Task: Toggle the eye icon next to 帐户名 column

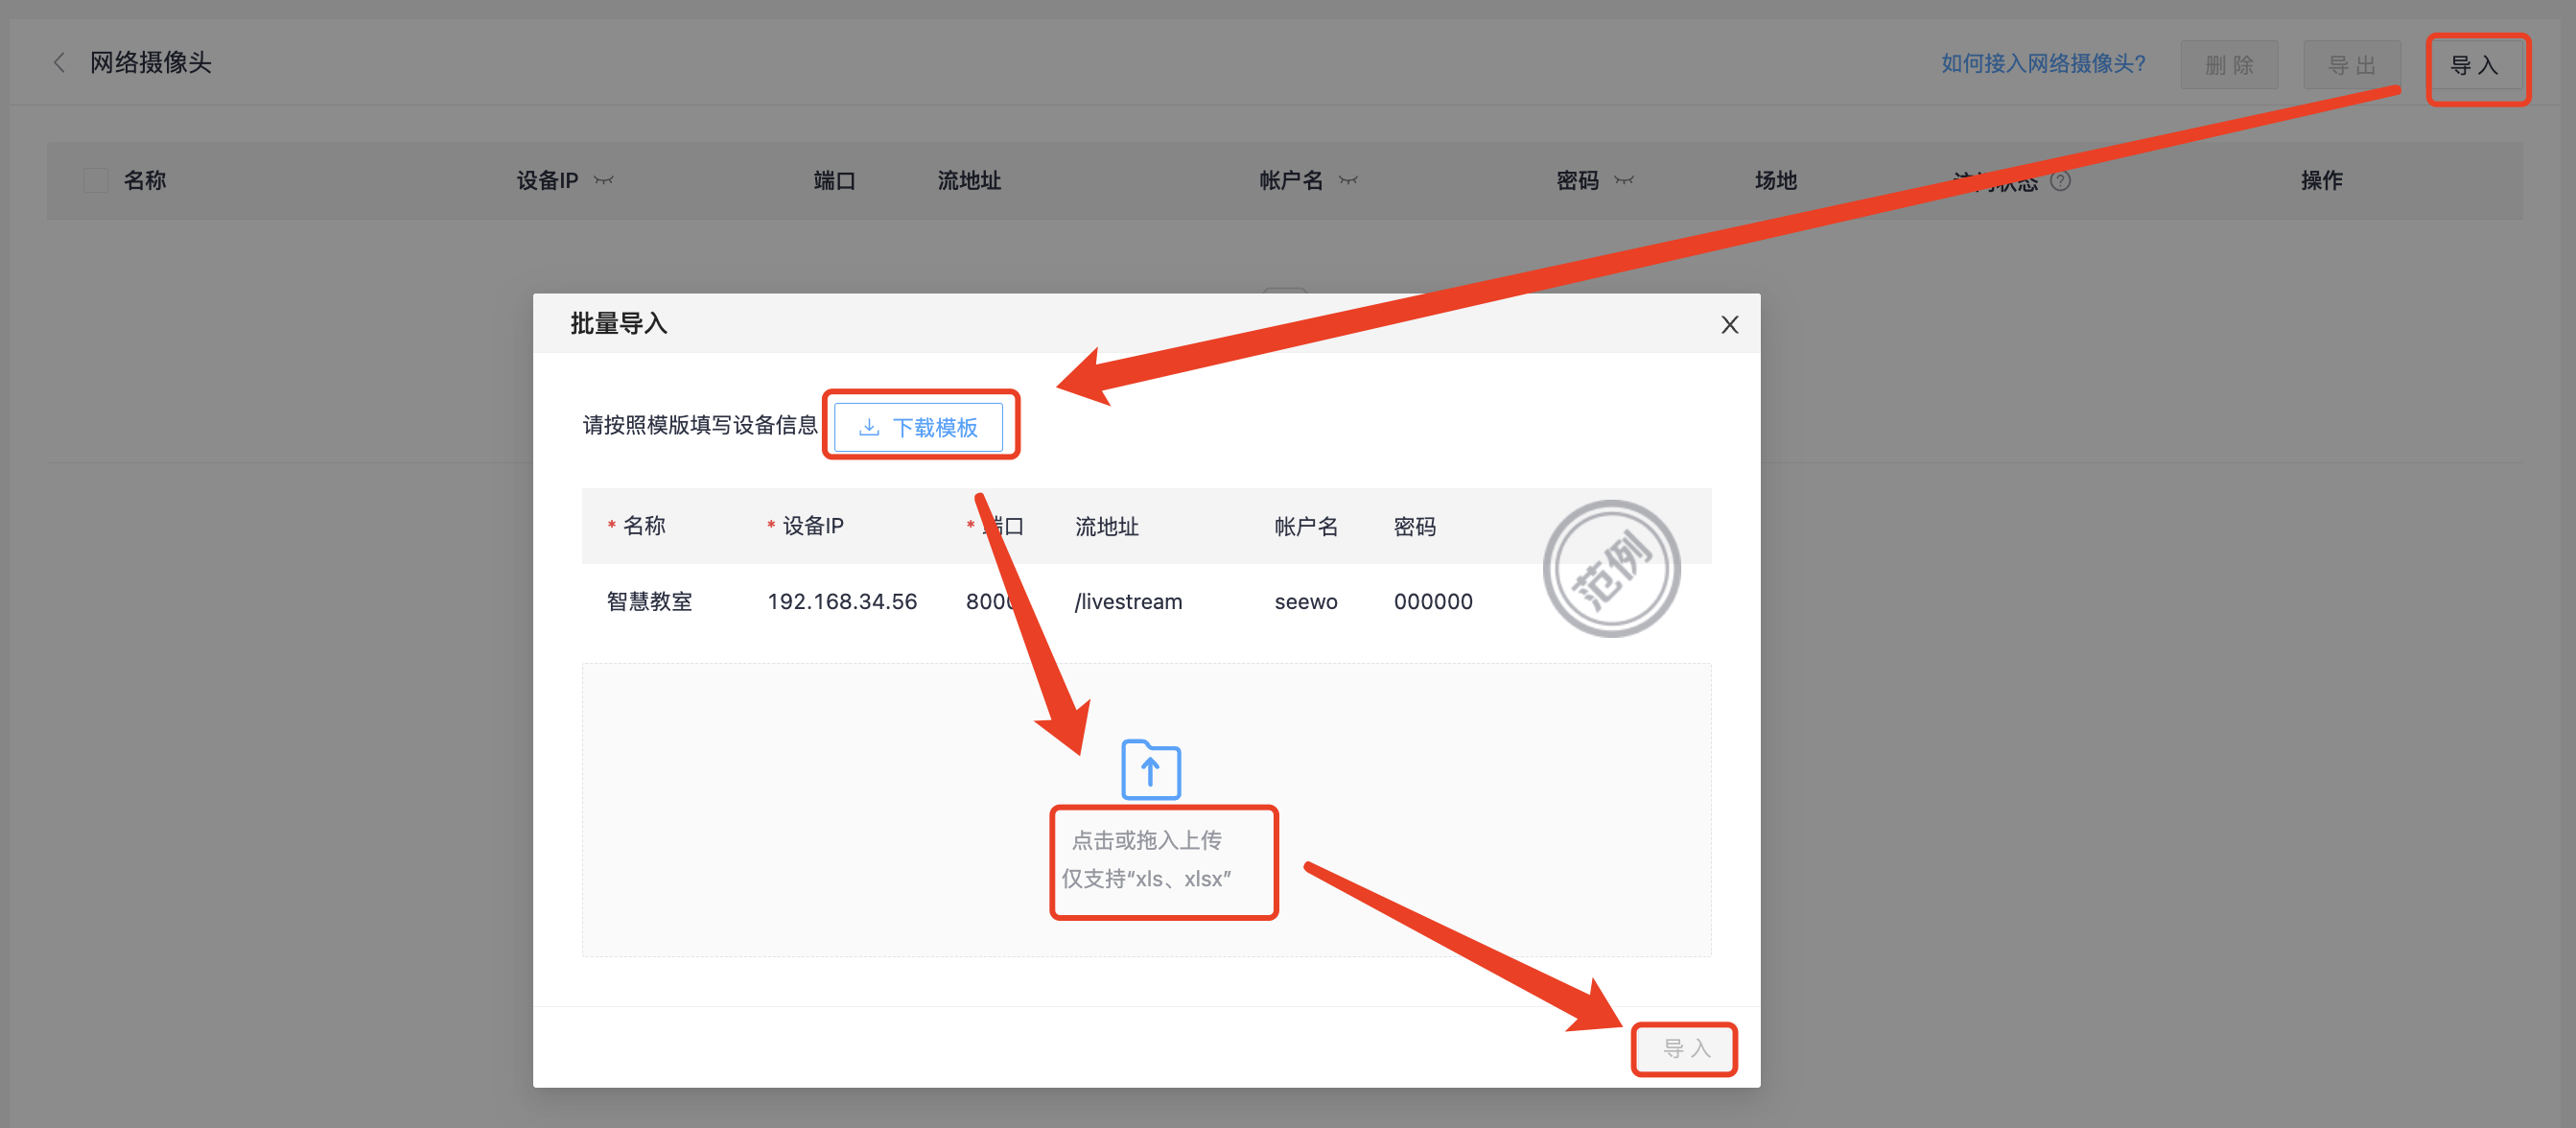Action: (1349, 181)
